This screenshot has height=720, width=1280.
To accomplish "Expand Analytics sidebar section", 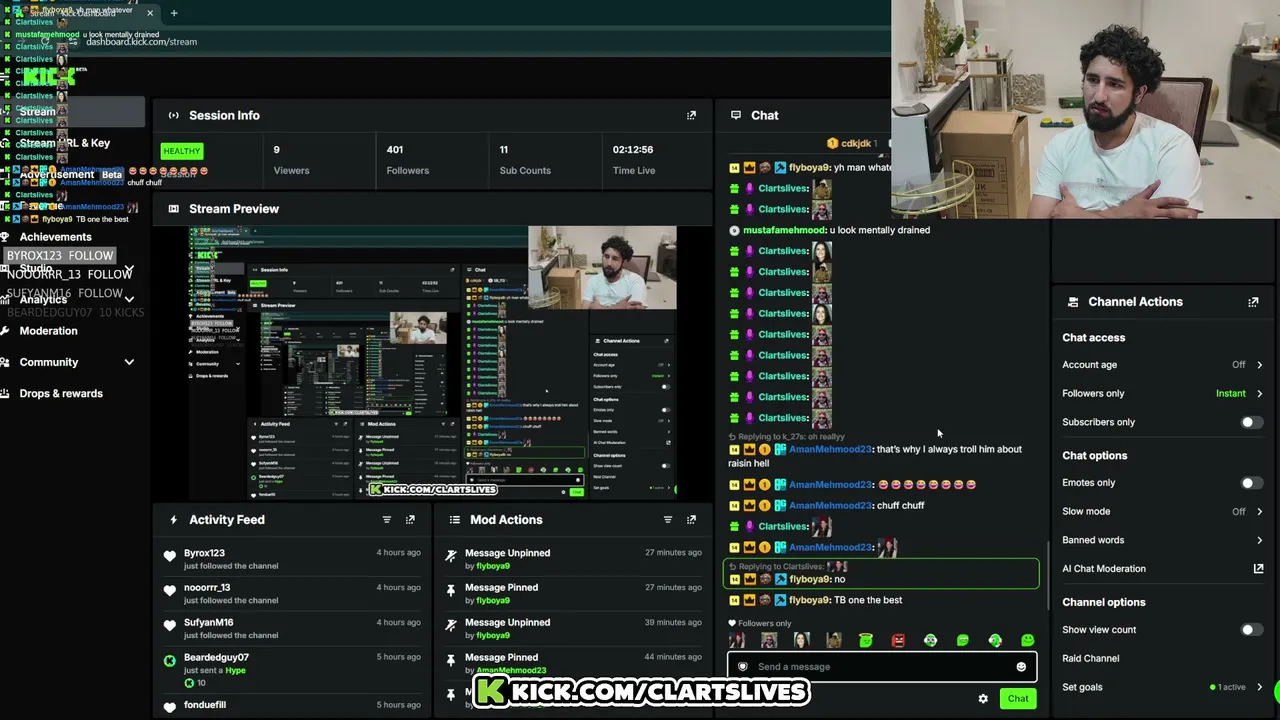I will pyautogui.click(x=129, y=299).
